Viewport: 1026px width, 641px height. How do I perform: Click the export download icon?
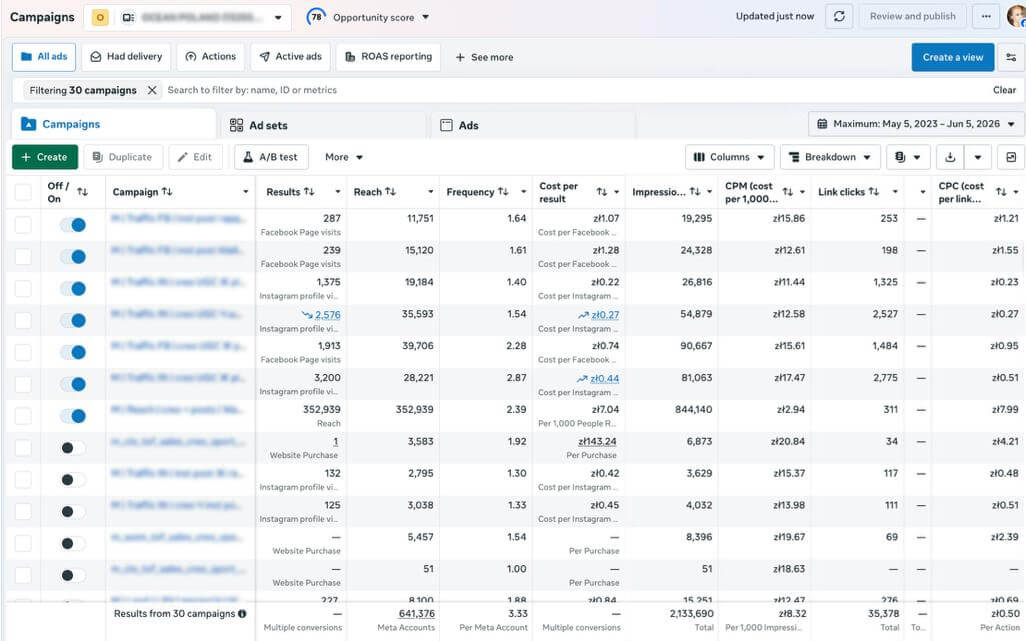click(x=950, y=157)
